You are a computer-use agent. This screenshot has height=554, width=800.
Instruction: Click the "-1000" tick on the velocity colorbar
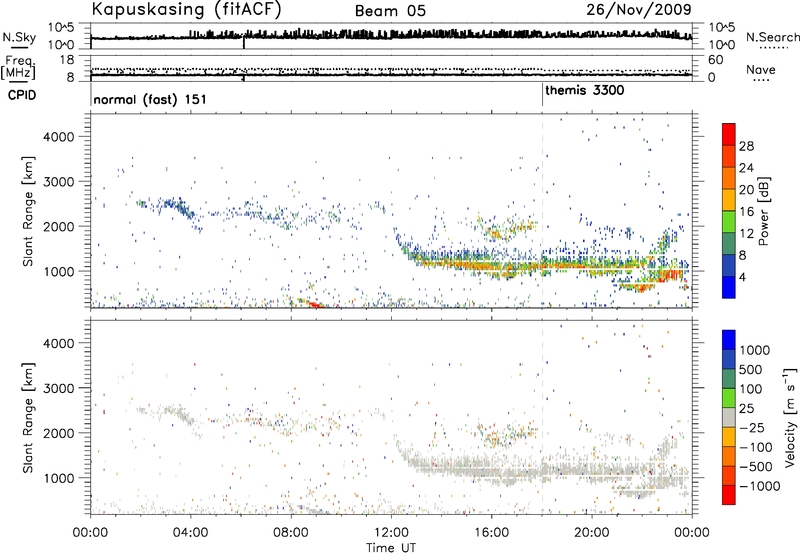click(x=759, y=486)
